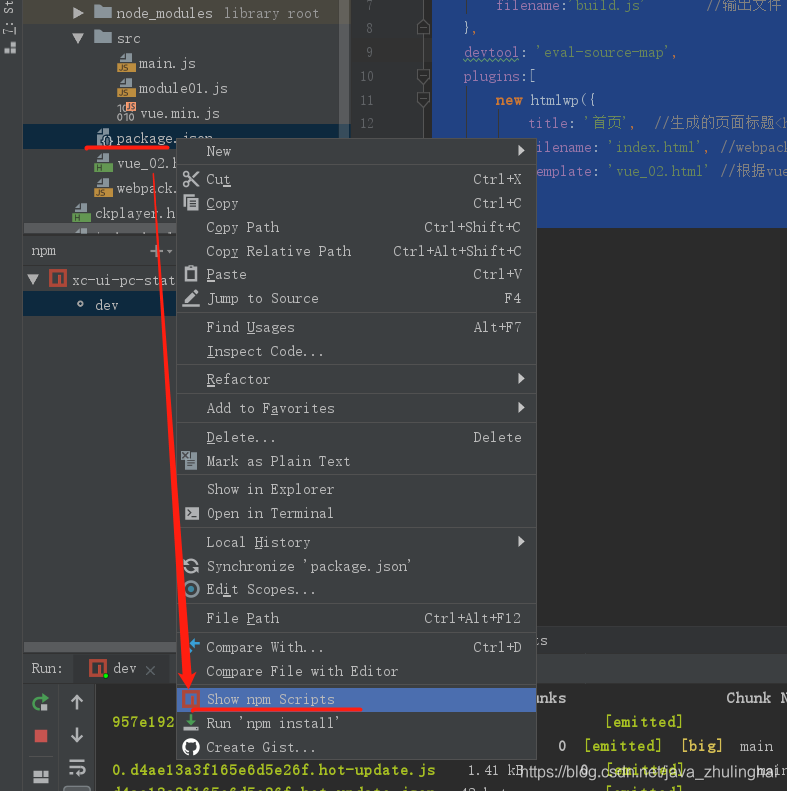Click the Structure tool window icon on the left edge
This screenshot has height=791, width=787.
10,47
